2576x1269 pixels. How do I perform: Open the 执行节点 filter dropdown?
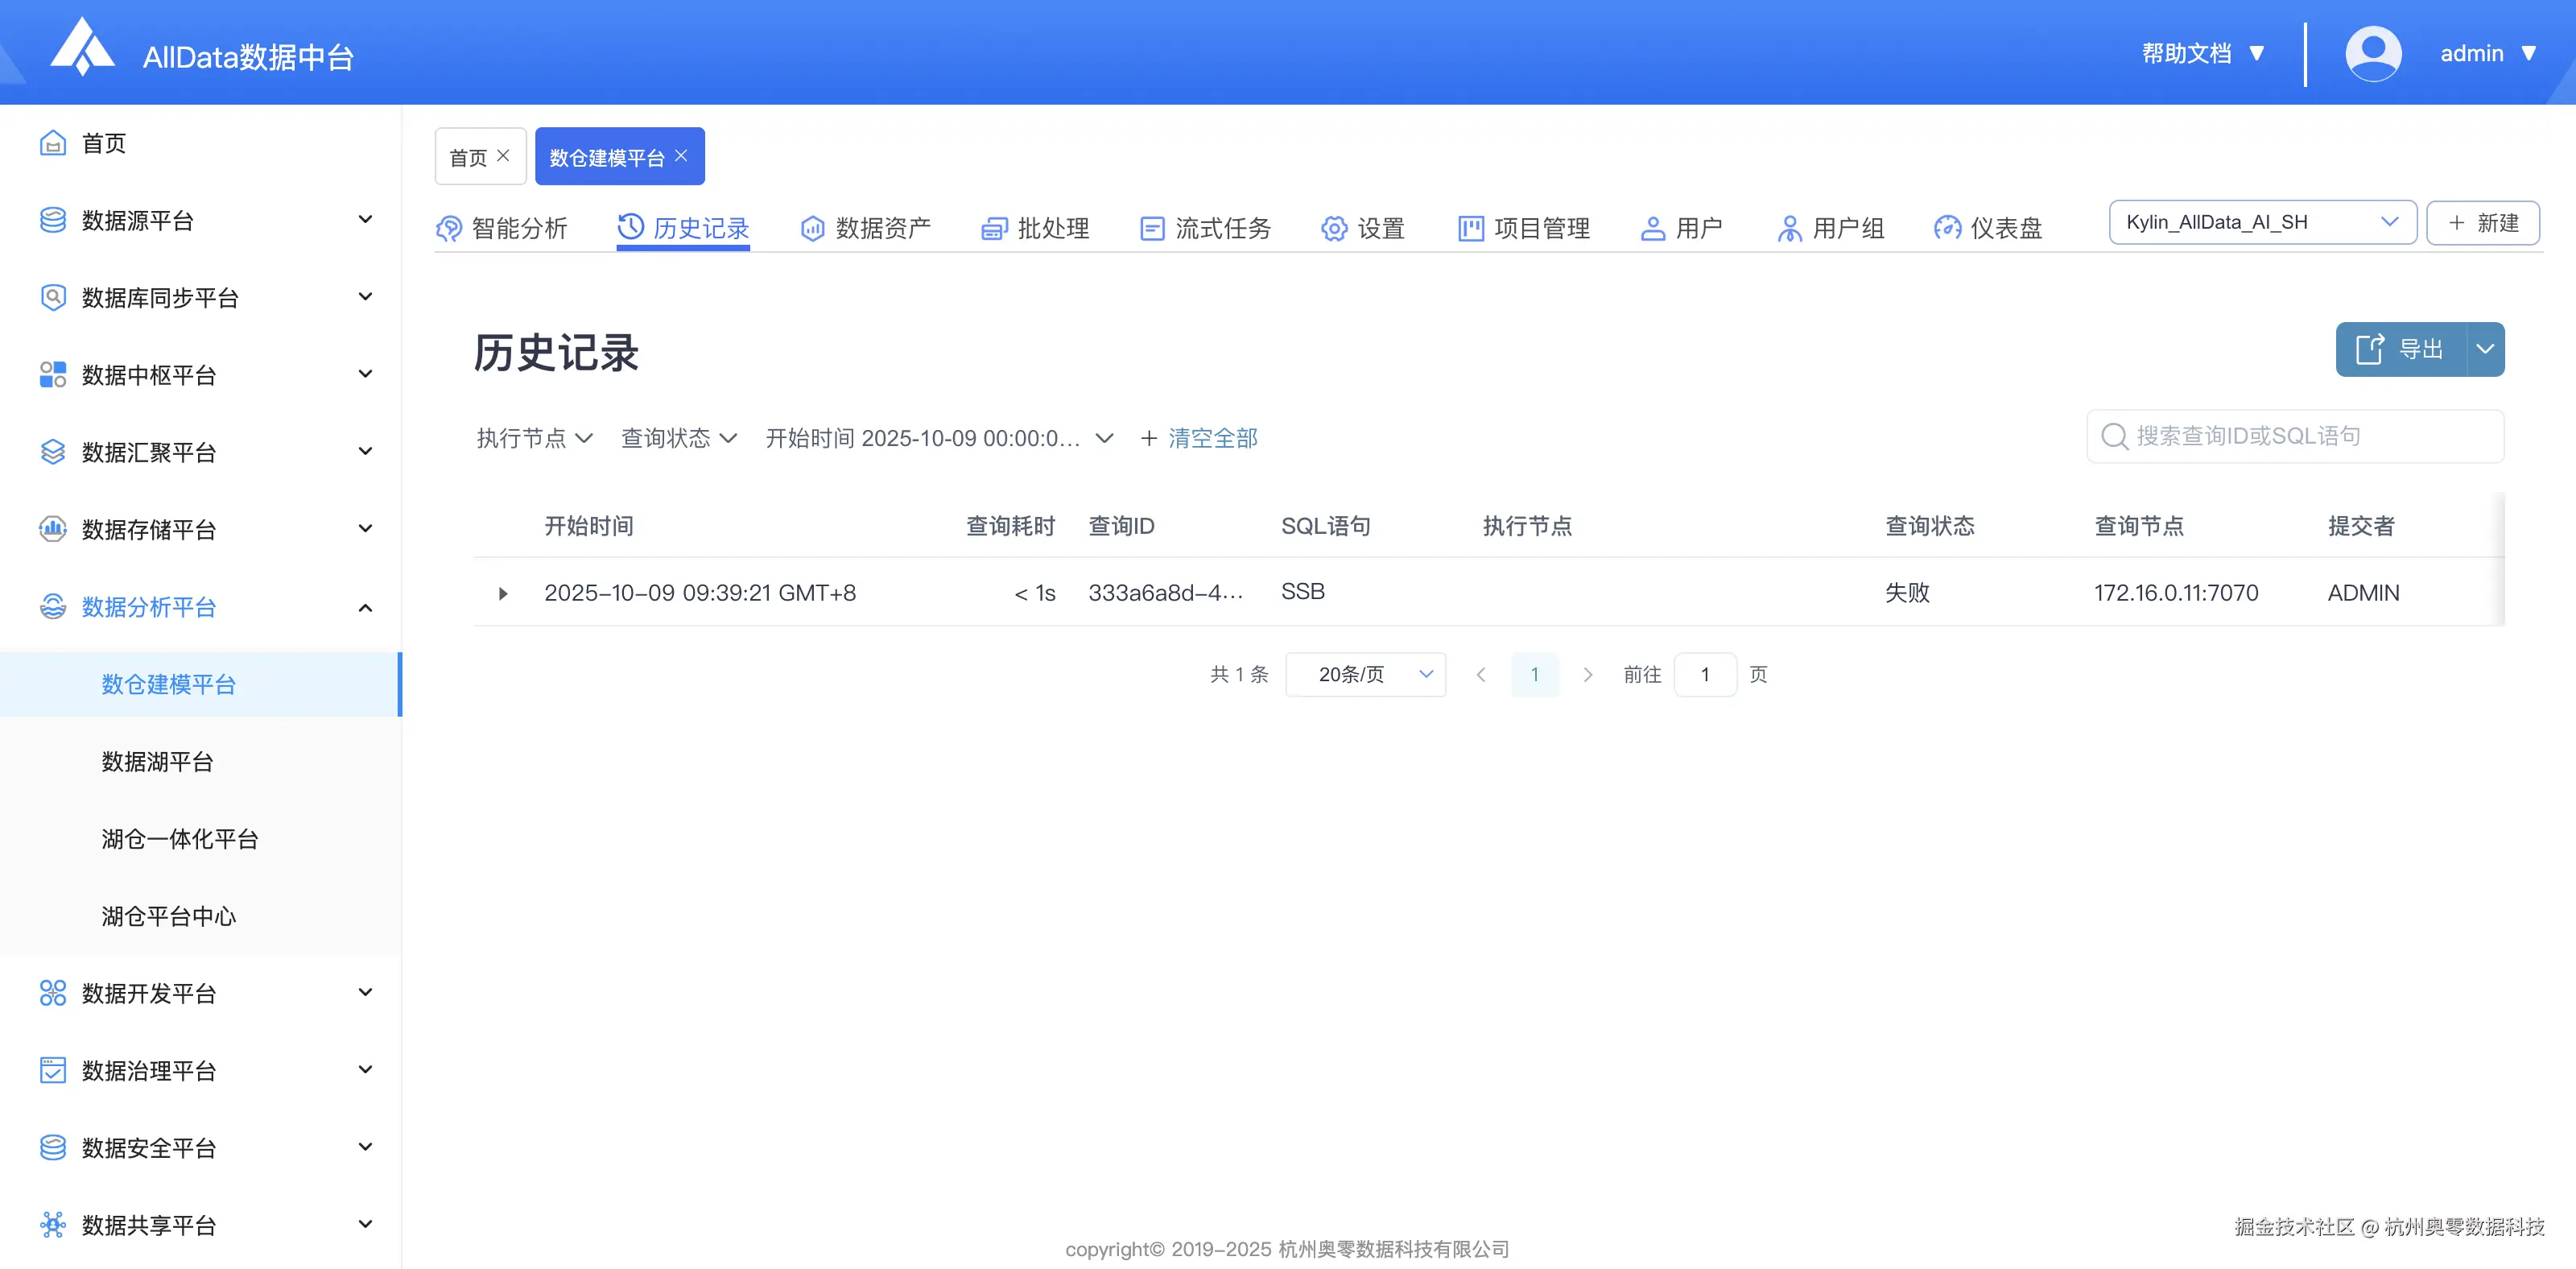534,438
